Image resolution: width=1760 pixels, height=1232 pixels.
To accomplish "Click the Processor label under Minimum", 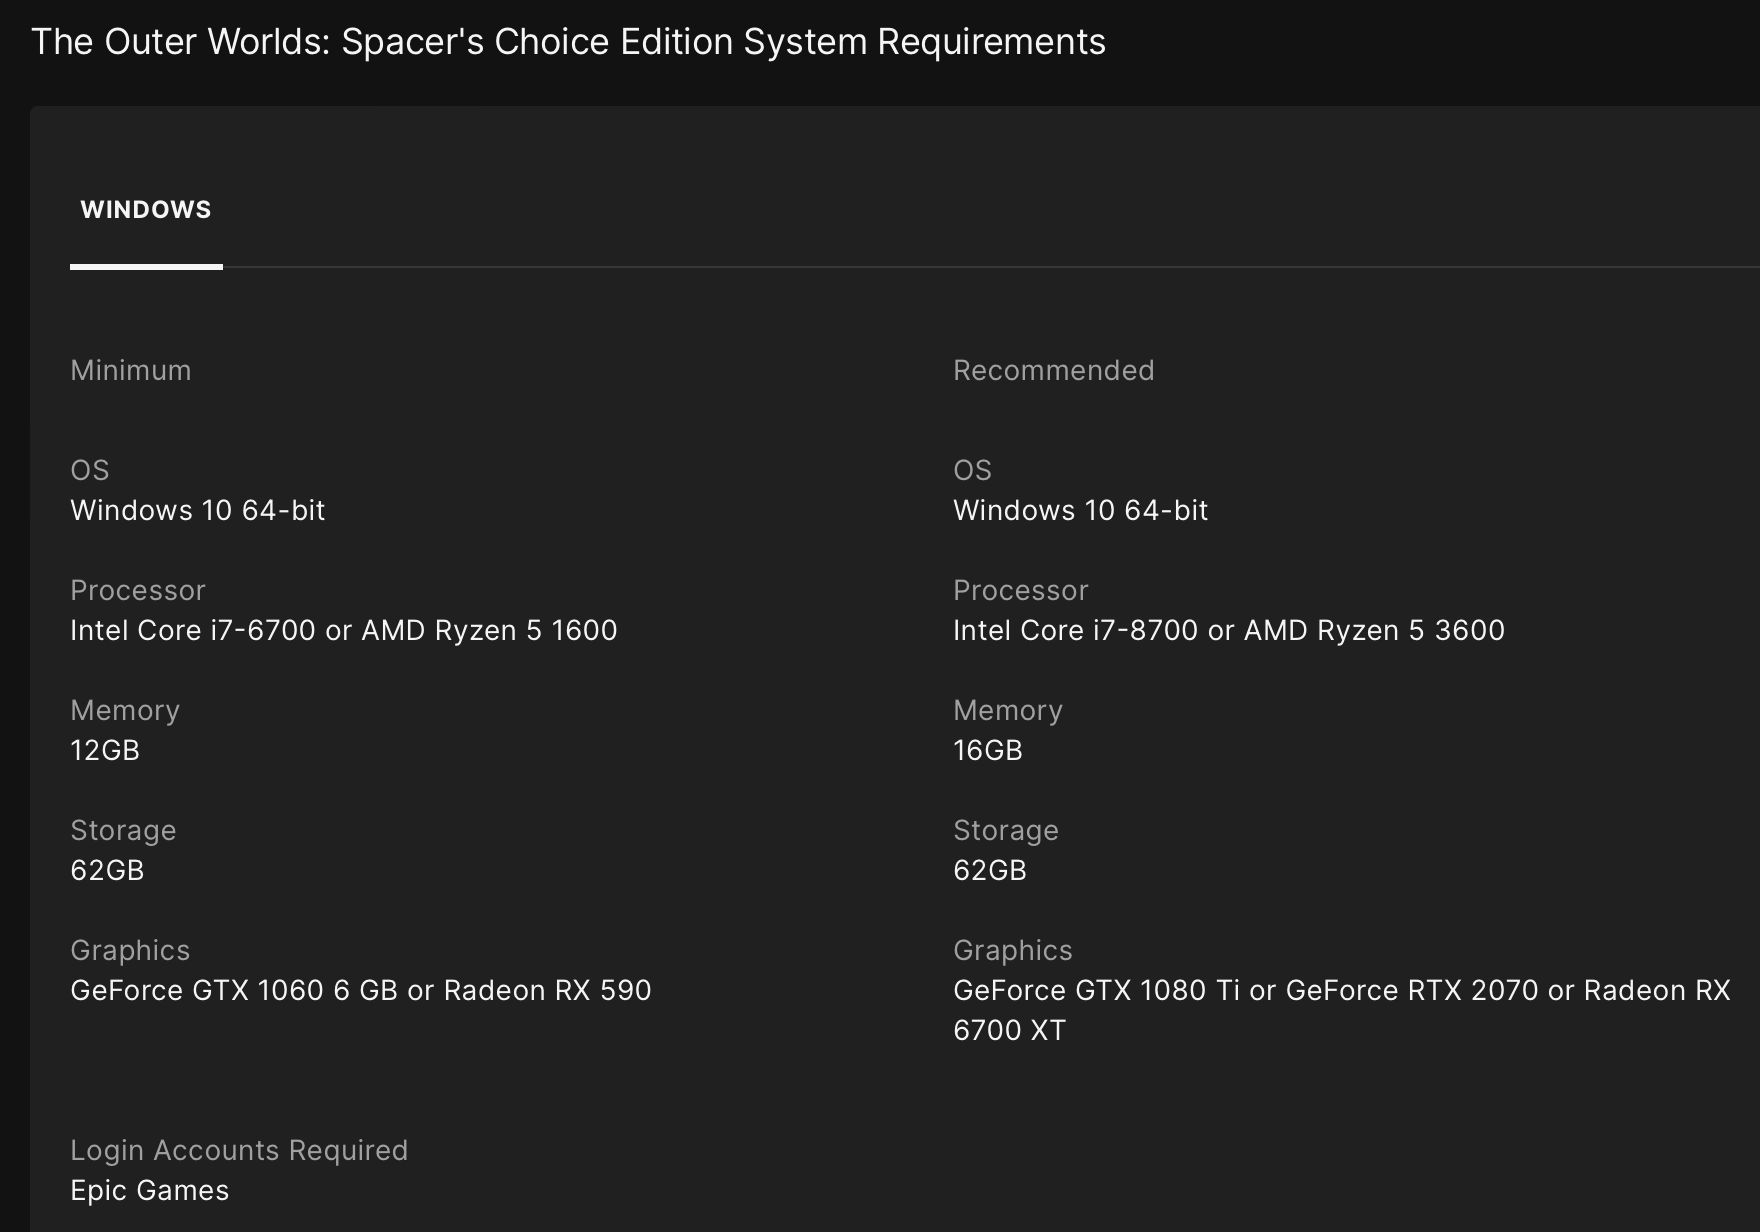I will click(x=138, y=590).
